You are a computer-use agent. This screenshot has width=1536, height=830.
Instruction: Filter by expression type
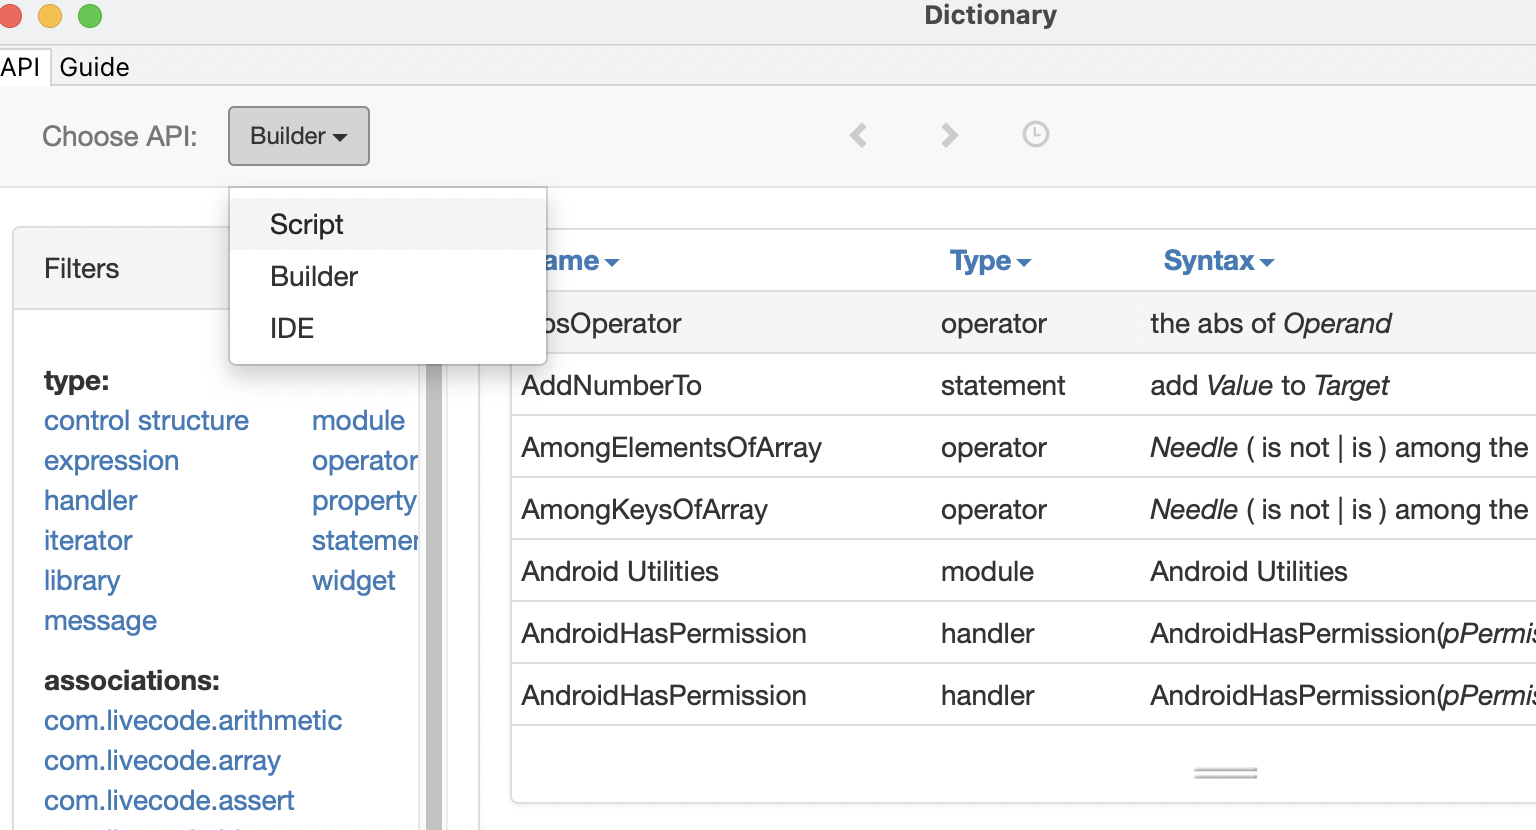[x=111, y=461]
